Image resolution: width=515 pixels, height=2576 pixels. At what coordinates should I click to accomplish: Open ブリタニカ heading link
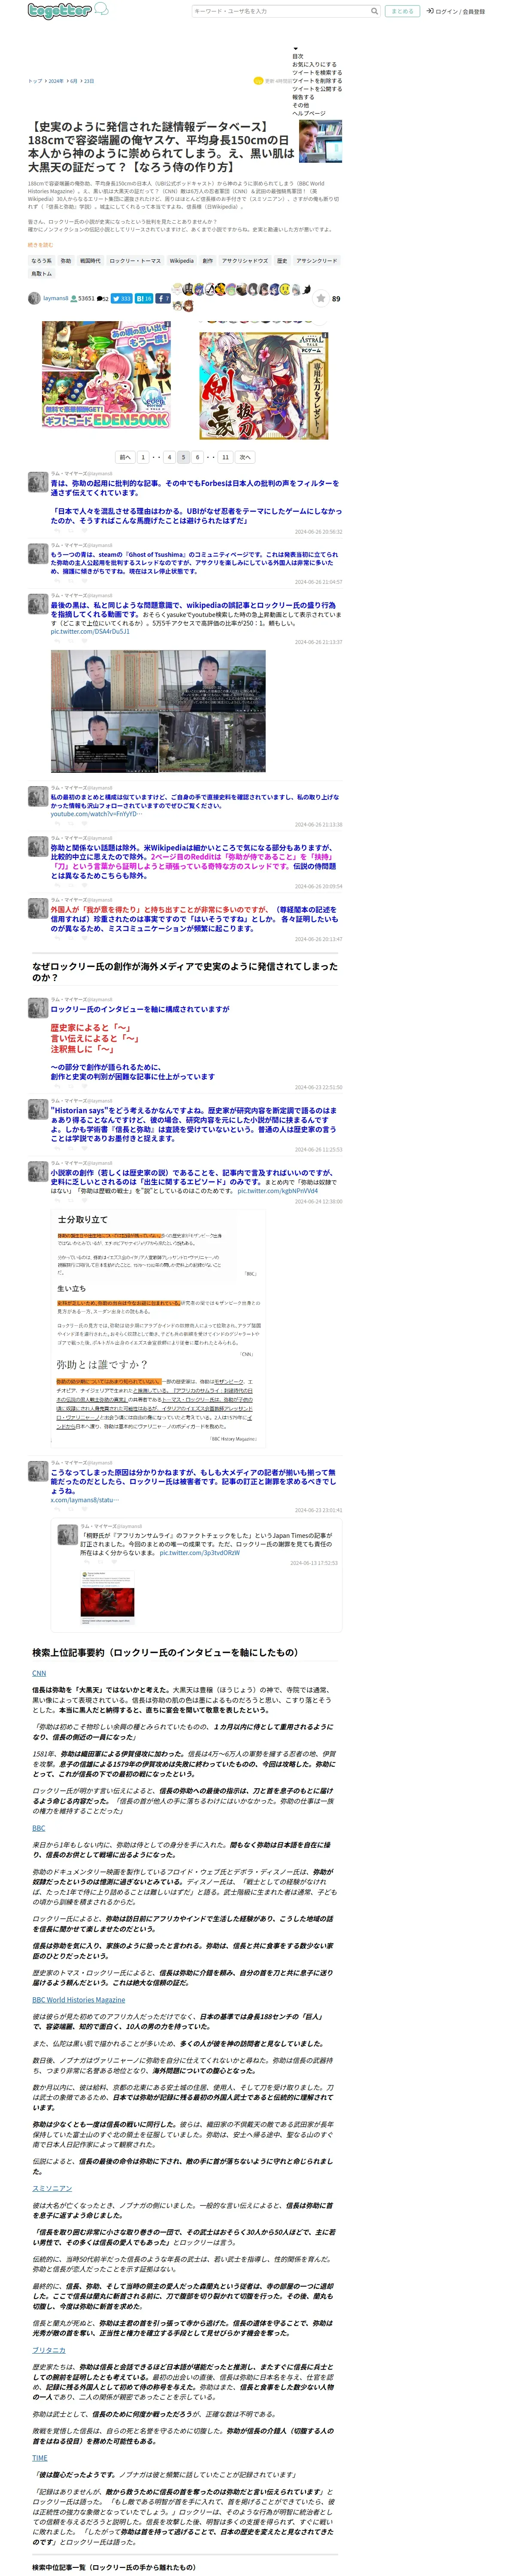(x=48, y=2350)
